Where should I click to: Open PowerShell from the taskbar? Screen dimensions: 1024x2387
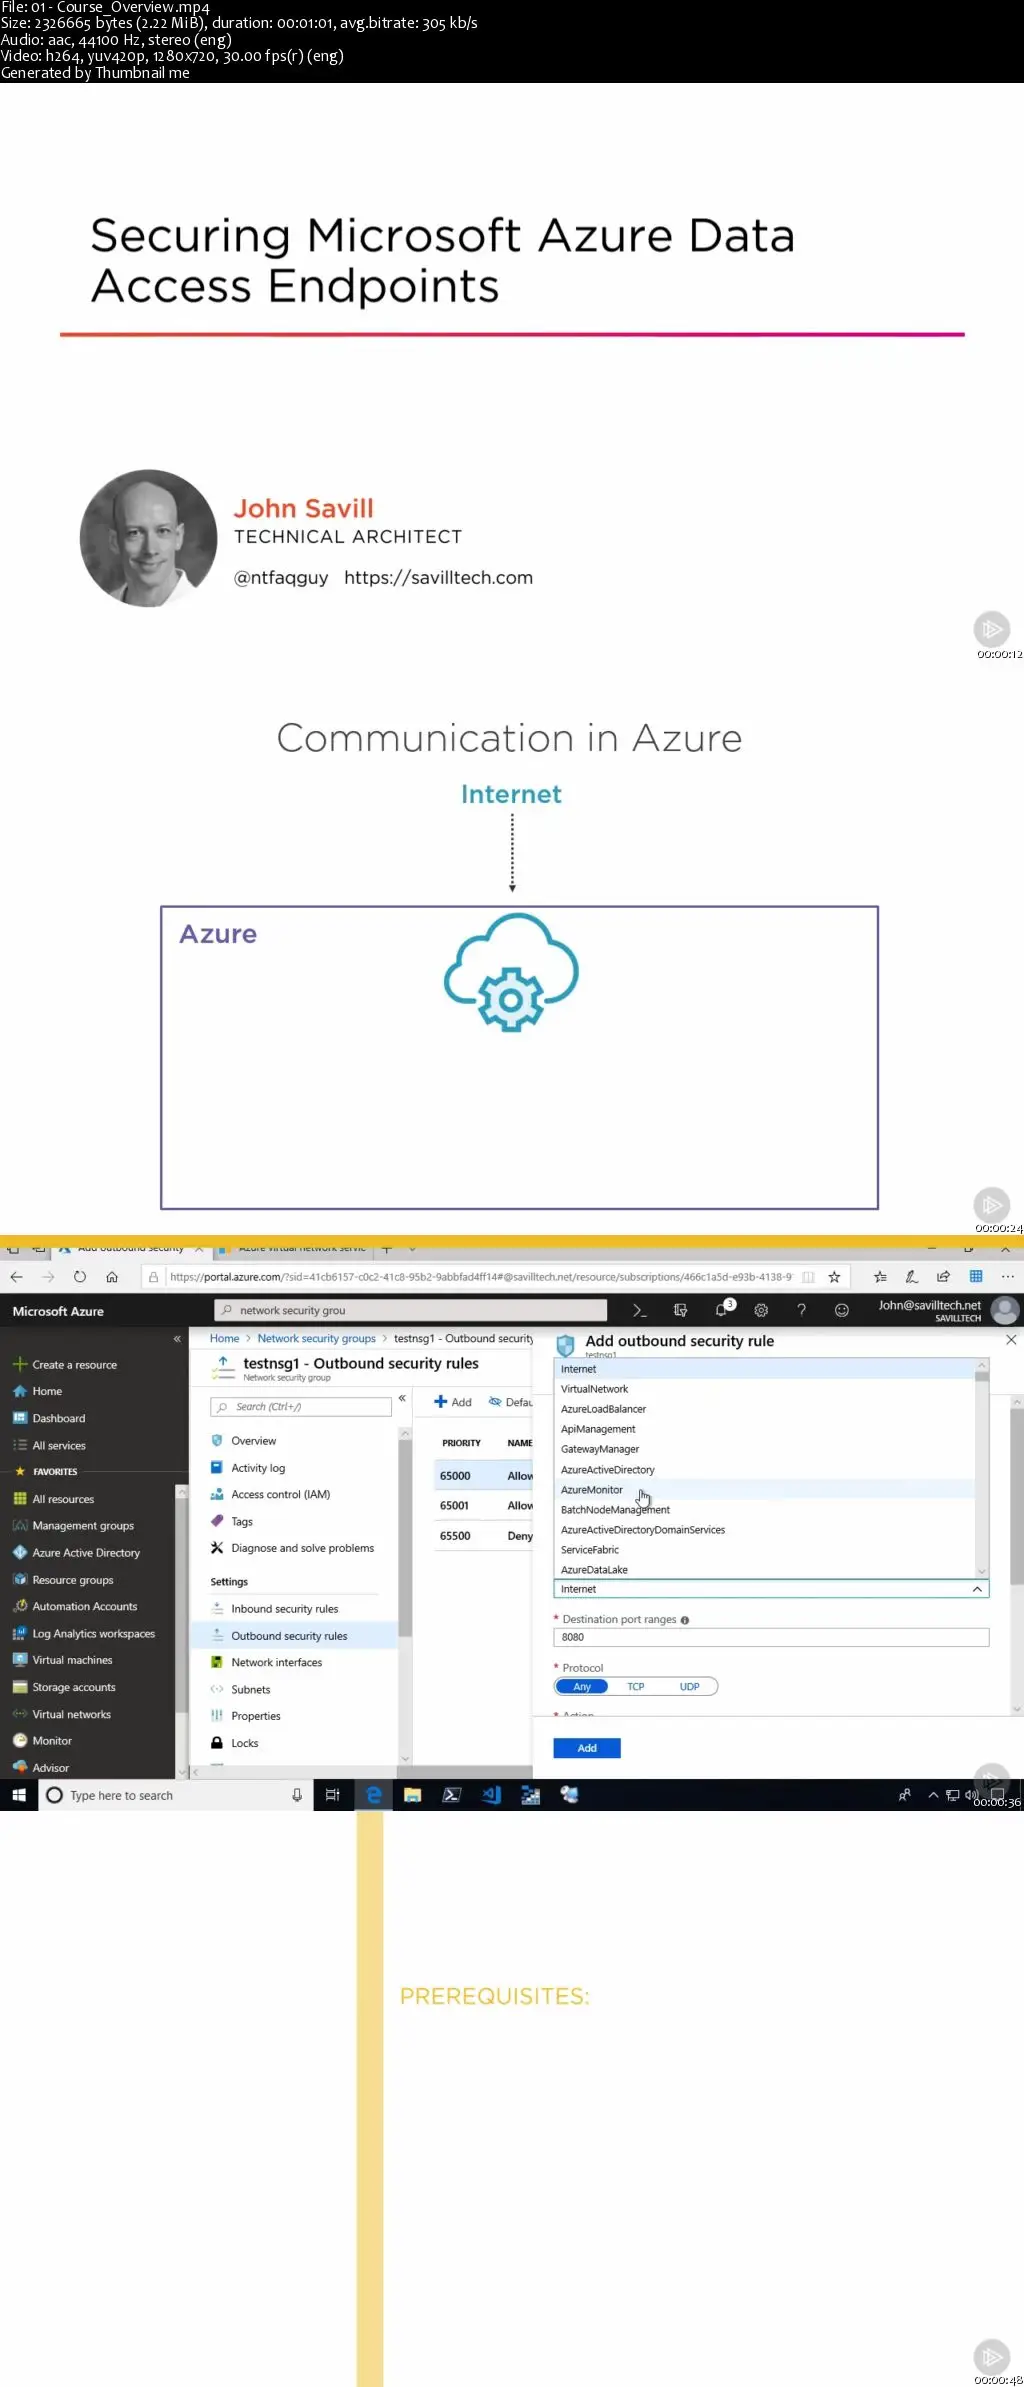coord(452,1794)
